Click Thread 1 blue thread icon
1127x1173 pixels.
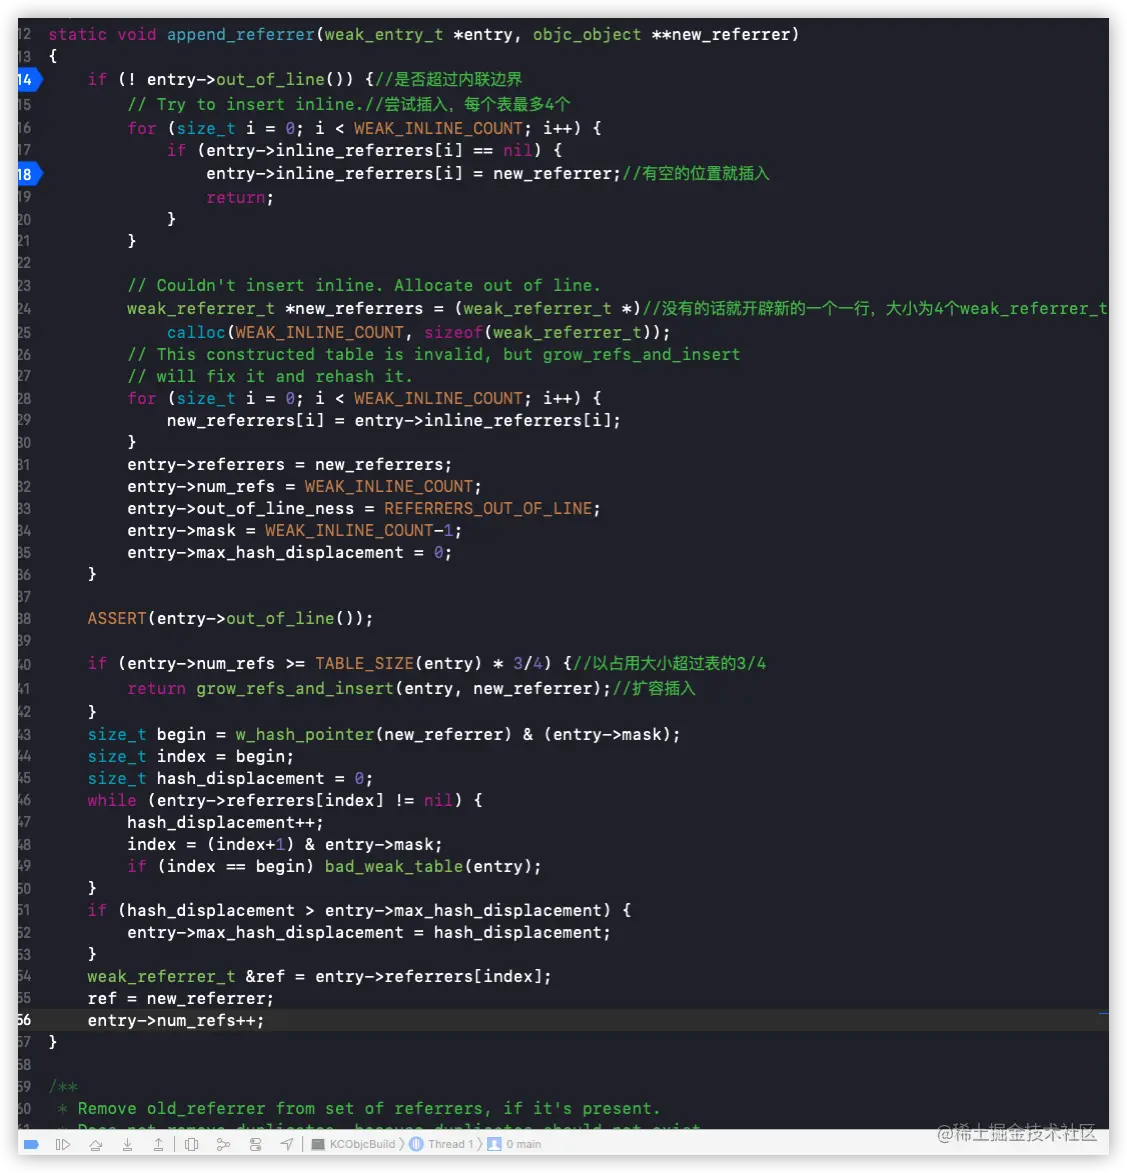click(x=417, y=1144)
